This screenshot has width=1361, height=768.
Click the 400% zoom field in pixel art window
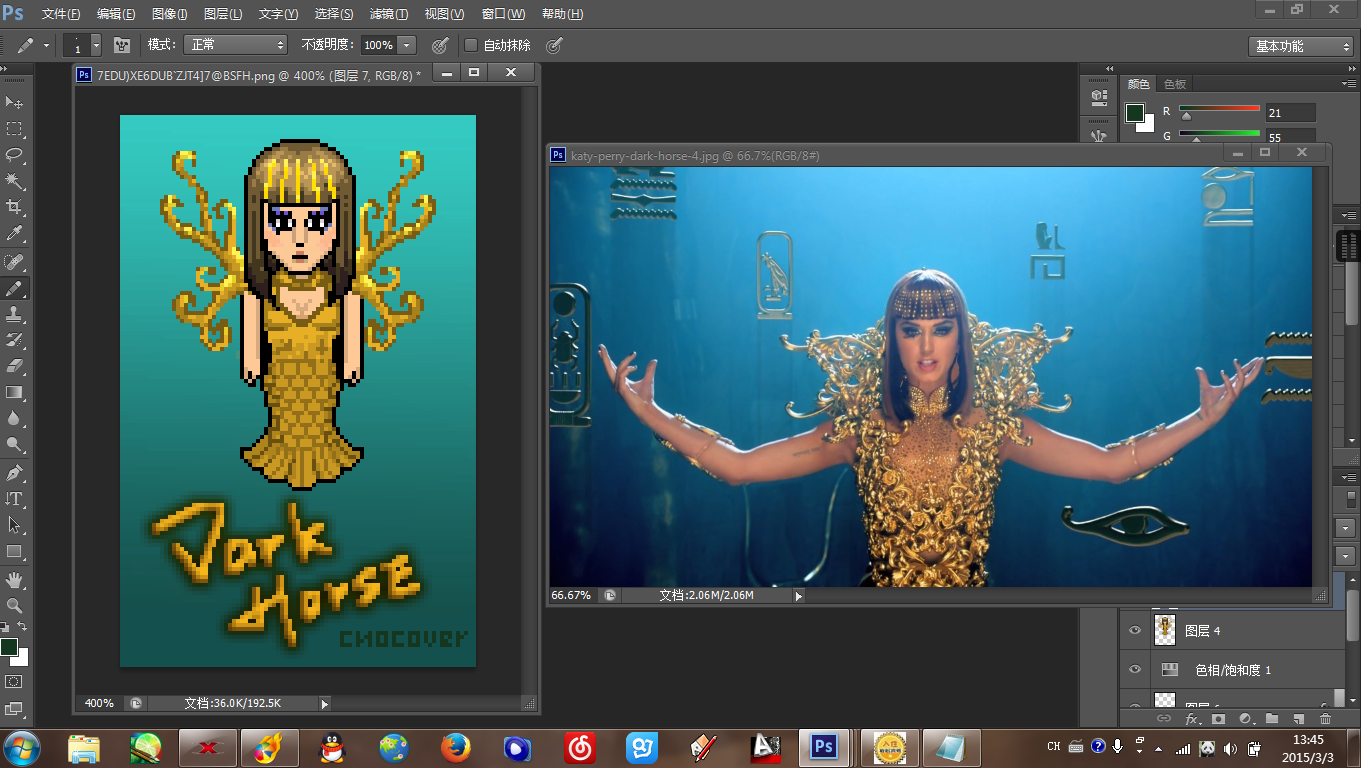tap(99, 704)
